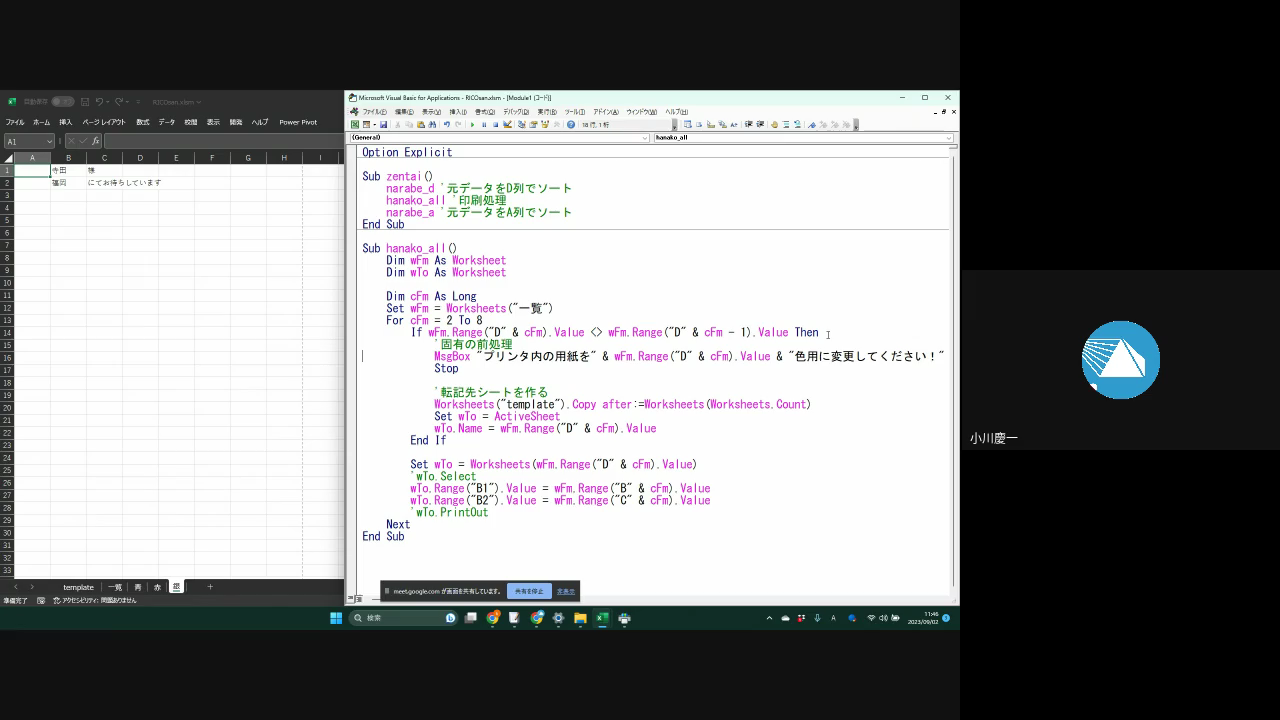Click the 非表示 link in sharing bar

click(x=565, y=591)
